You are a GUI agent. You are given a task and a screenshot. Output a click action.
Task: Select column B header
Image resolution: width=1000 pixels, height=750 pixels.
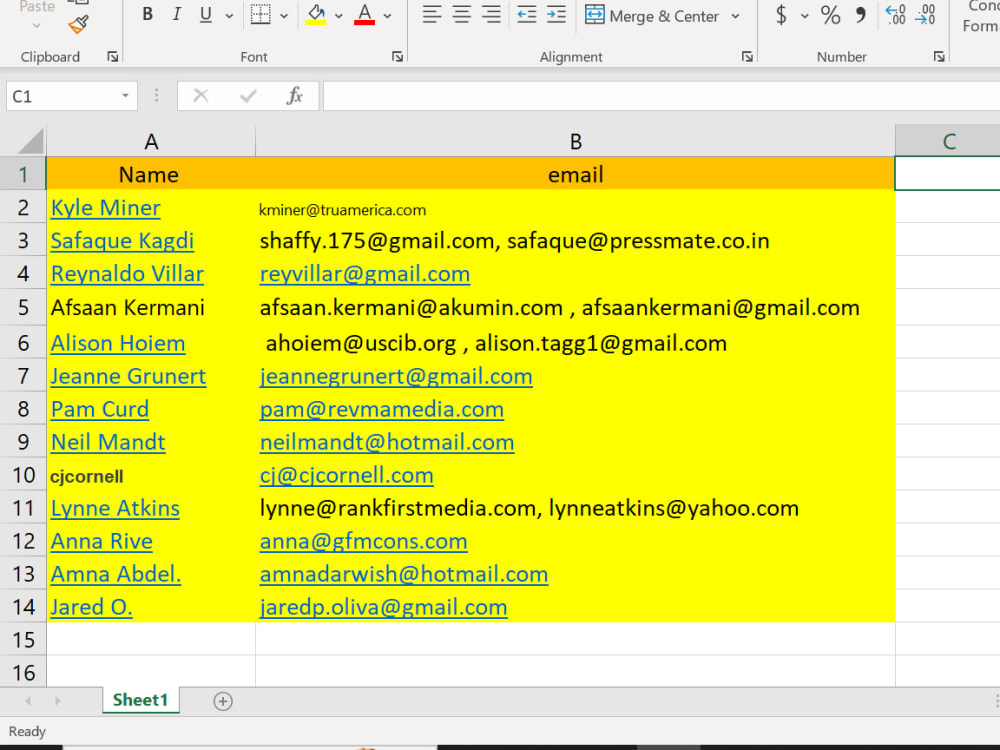click(575, 141)
